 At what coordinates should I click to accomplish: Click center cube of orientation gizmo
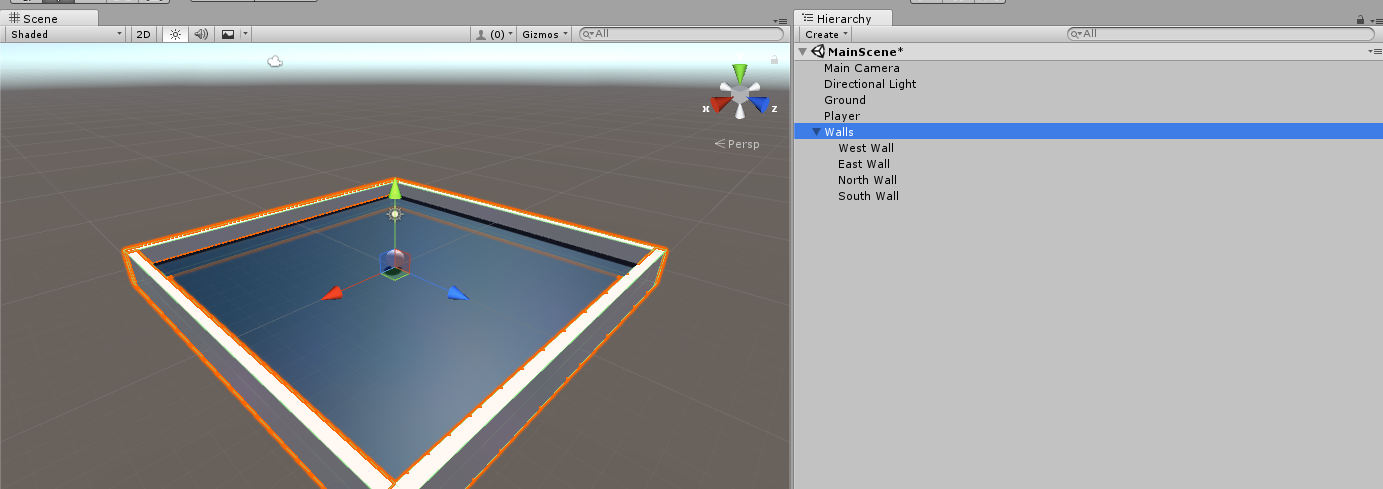click(739, 95)
